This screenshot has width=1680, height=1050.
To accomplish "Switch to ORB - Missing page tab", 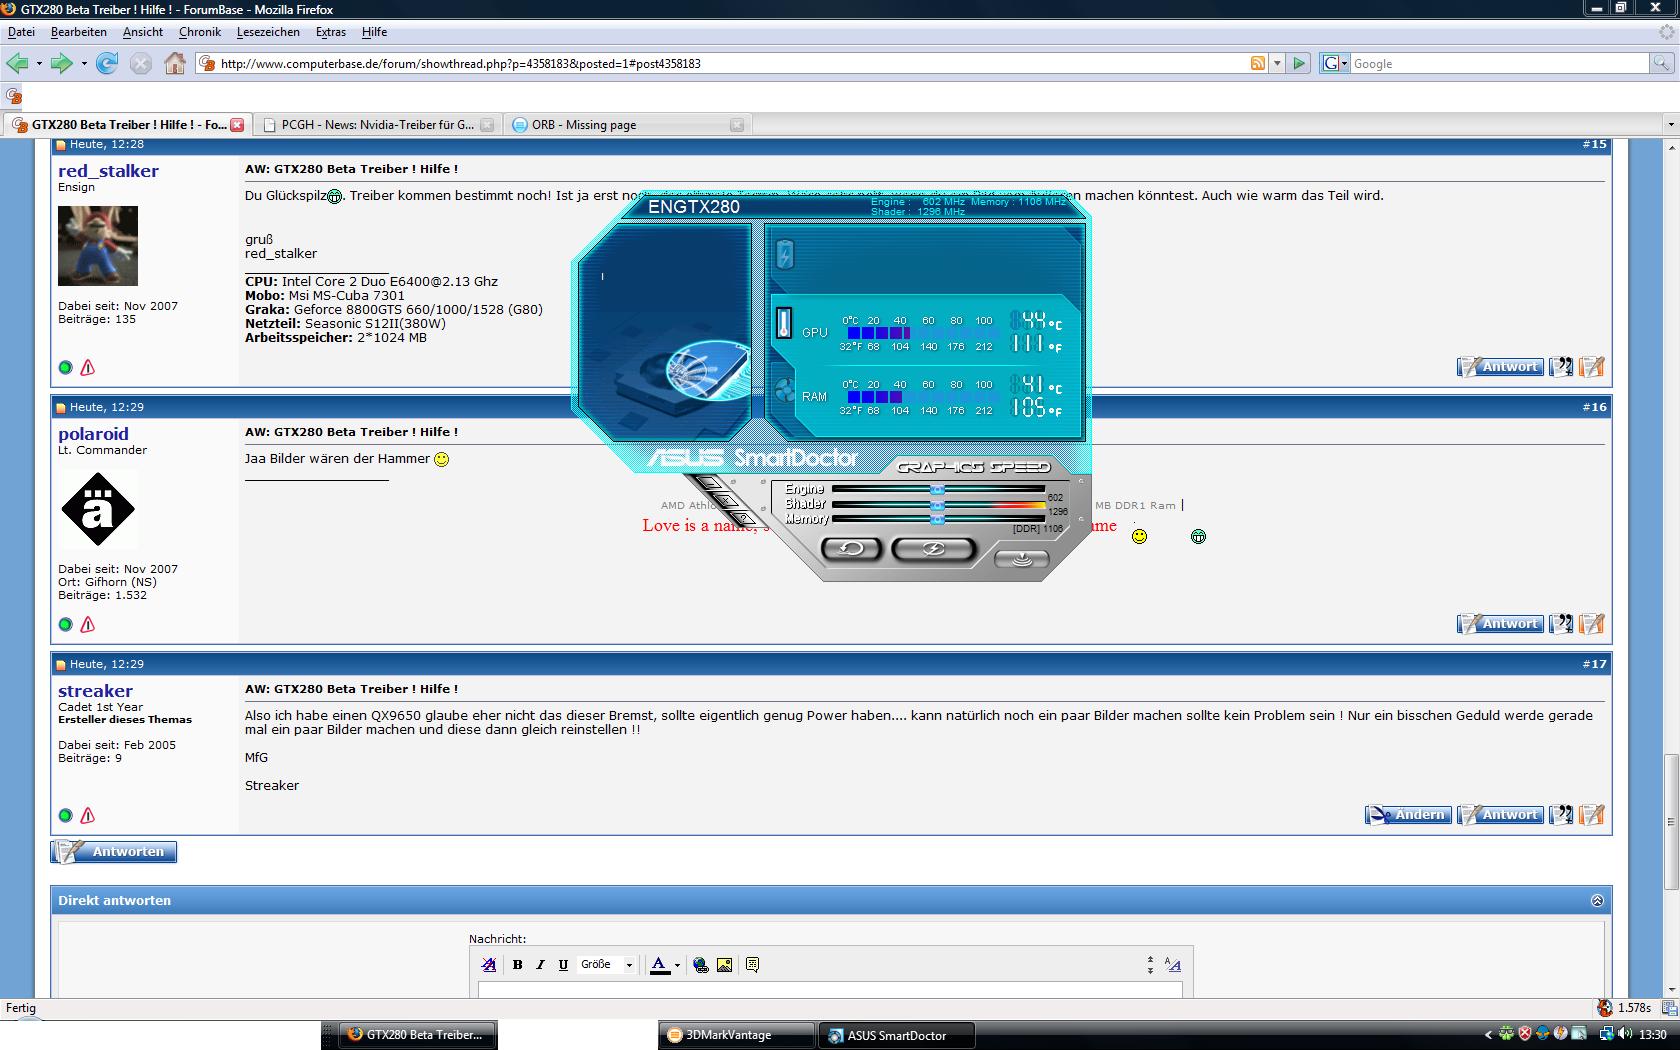I will [627, 125].
